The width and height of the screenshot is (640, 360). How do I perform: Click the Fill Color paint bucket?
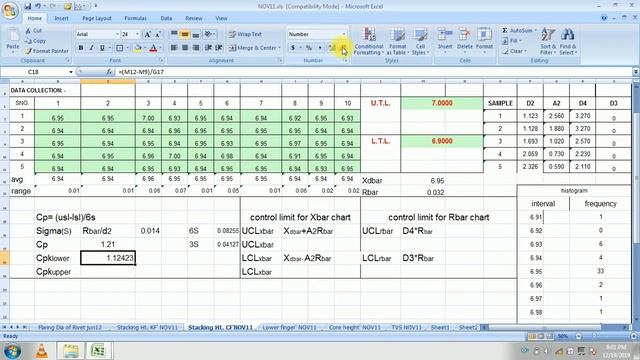[138, 48]
